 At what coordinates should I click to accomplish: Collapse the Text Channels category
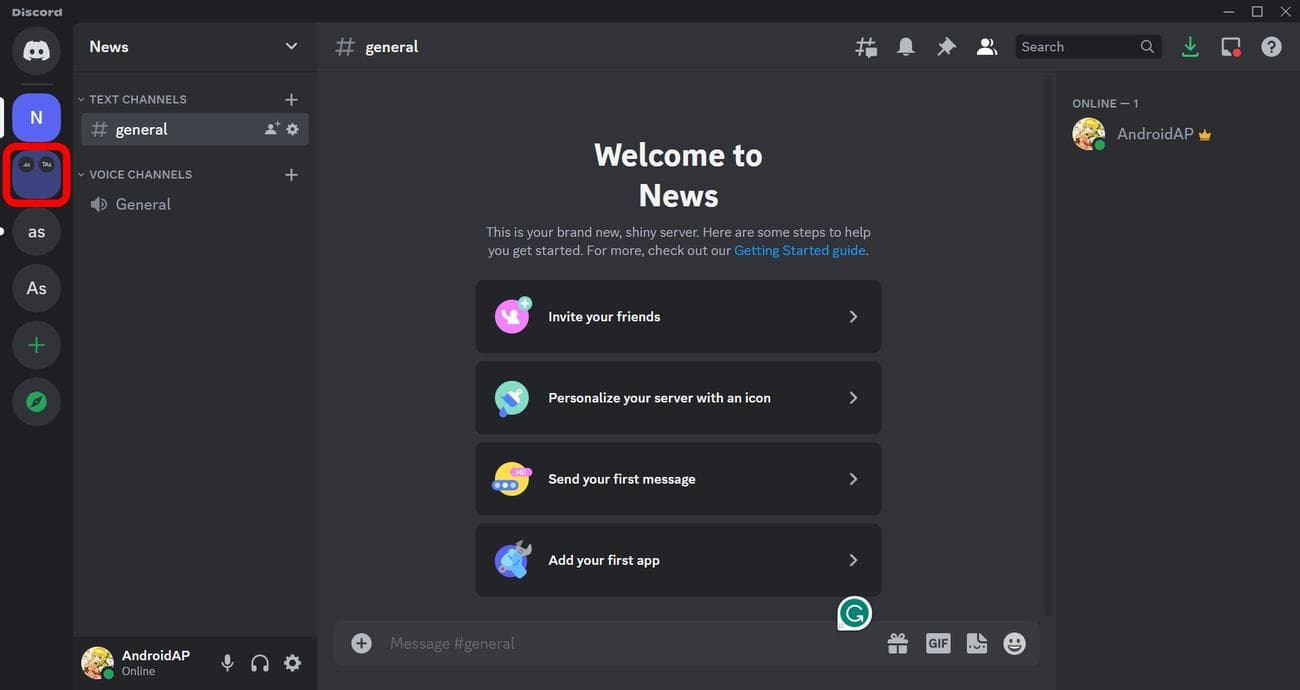tap(137, 100)
